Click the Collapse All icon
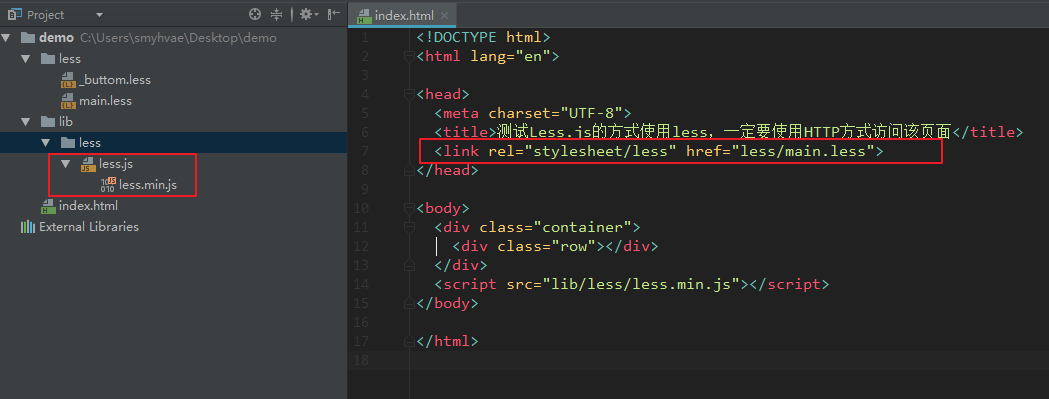1049x399 pixels. [276, 14]
